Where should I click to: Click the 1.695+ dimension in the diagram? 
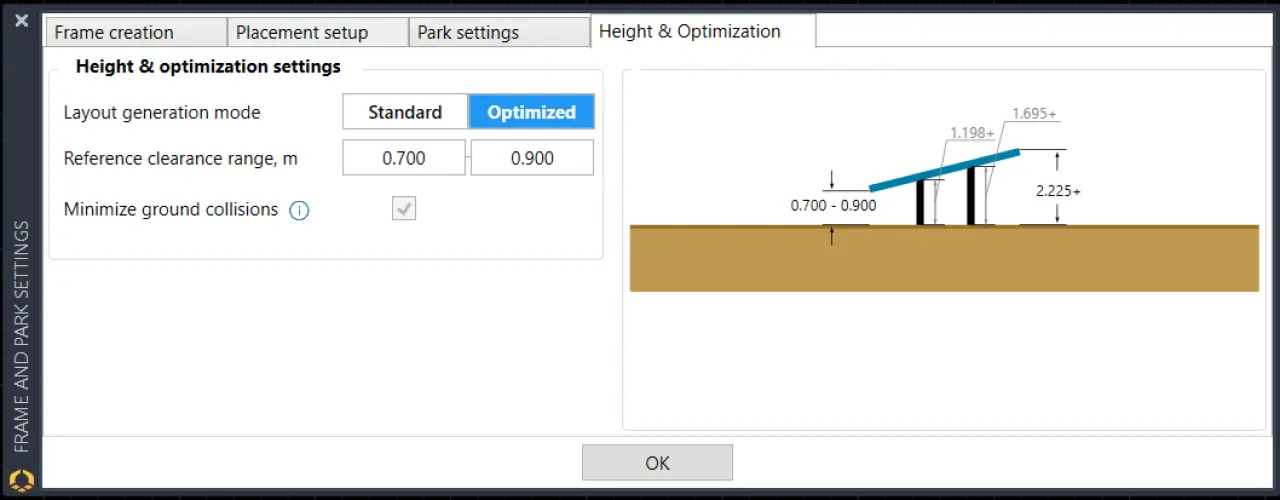tap(1034, 113)
